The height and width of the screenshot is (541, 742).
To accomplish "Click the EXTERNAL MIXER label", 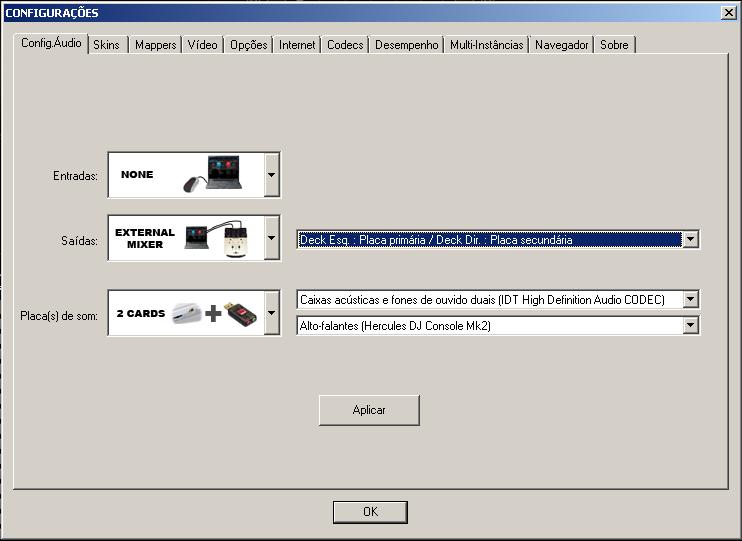I will coord(145,239).
